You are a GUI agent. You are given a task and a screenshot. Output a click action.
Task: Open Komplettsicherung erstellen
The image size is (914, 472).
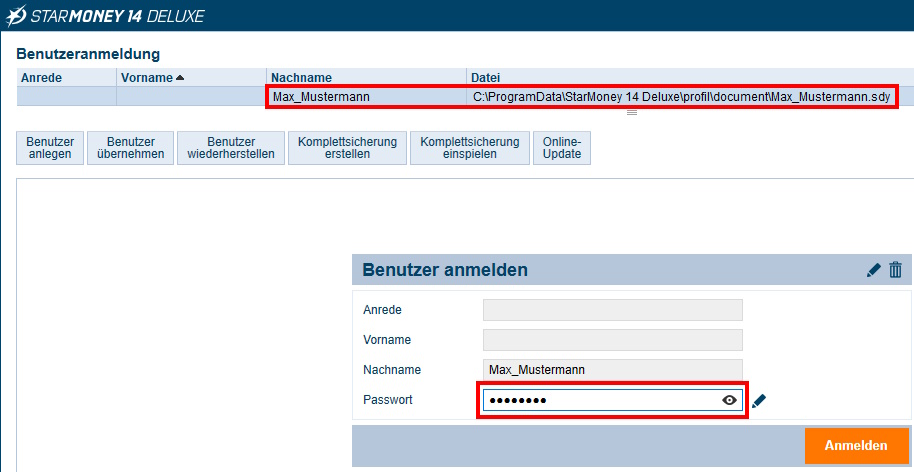[348, 148]
